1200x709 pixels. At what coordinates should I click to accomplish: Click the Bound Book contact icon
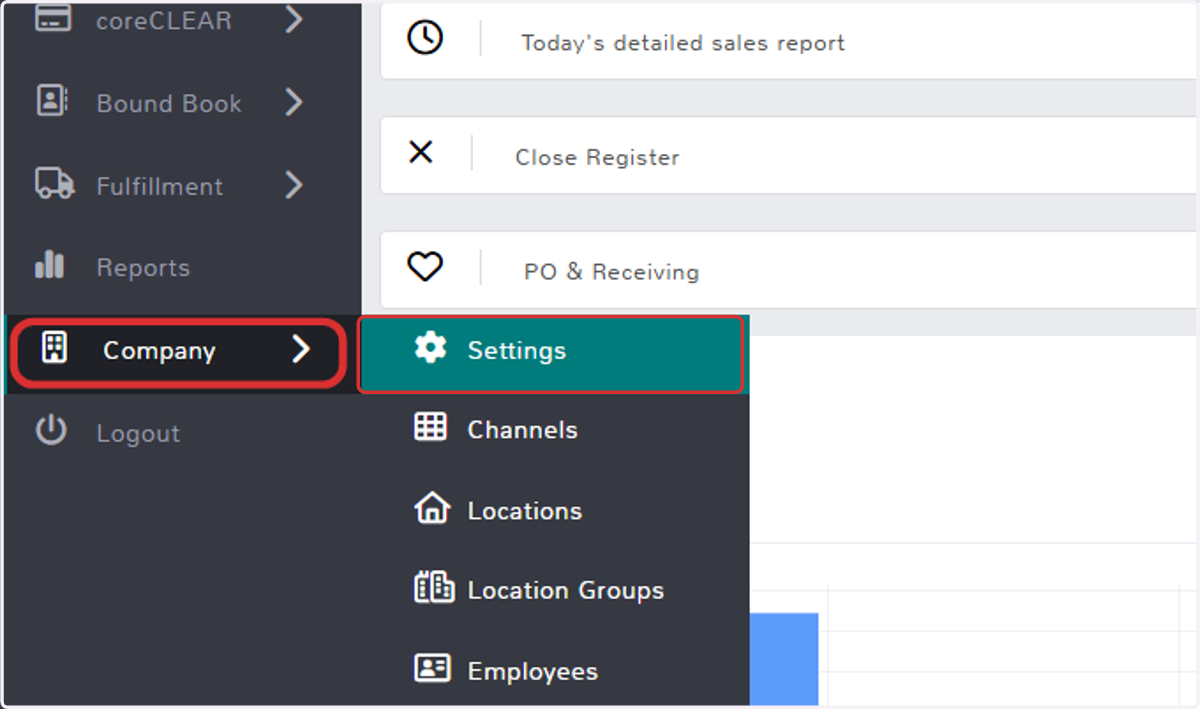click(52, 101)
